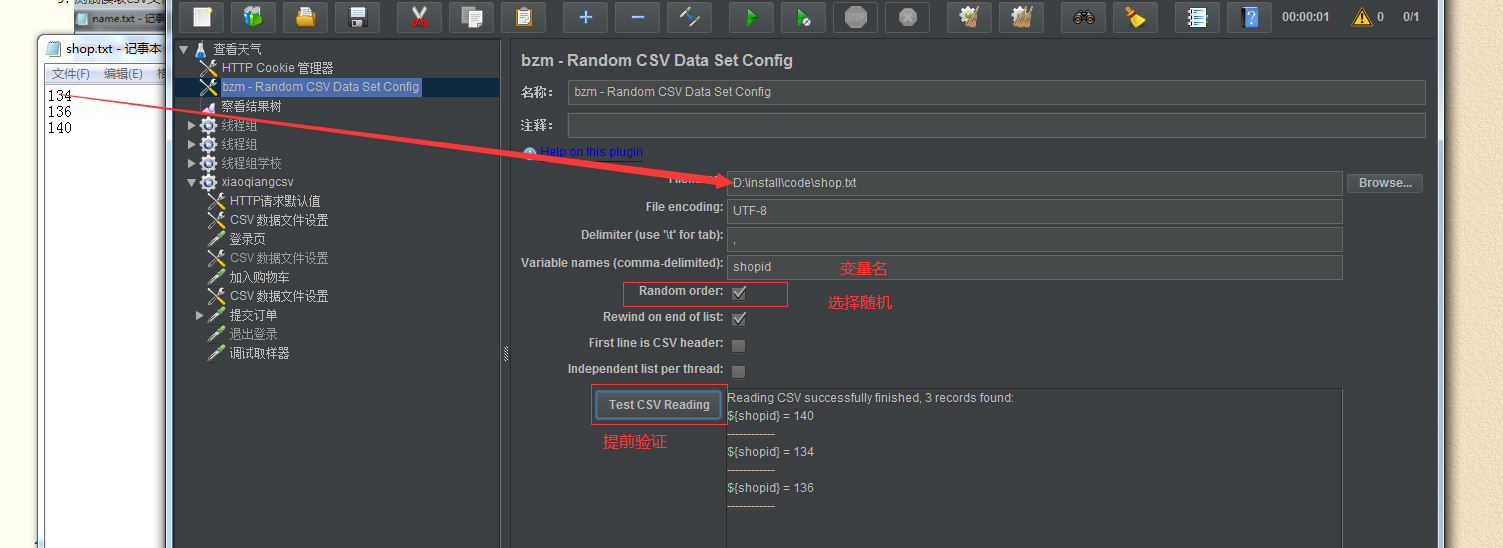Click the ${shopid} = 136 result line
The height and width of the screenshot is (548, 1503).
(x=770, y=488)
